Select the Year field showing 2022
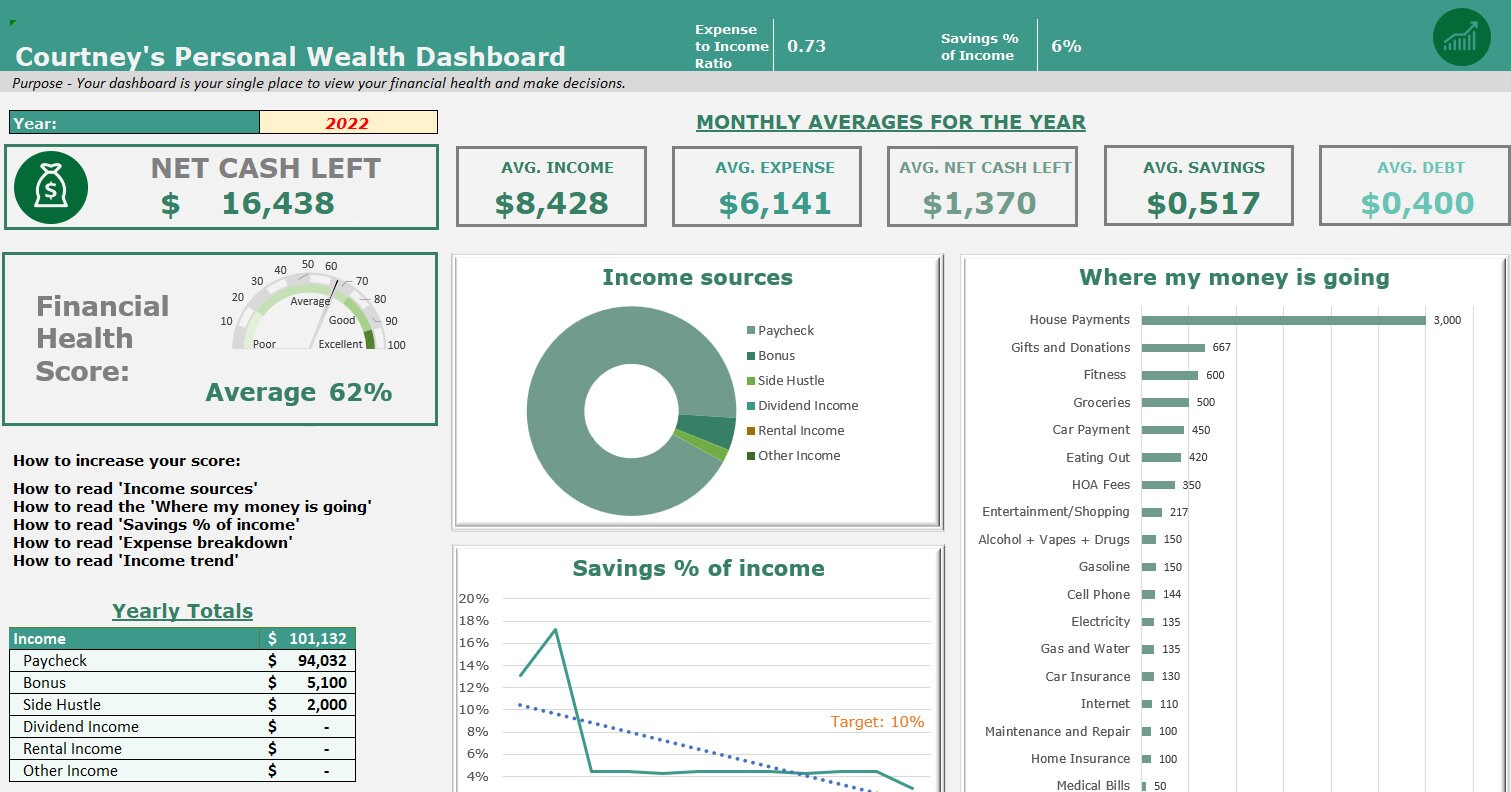 click(x=348, y=122)
